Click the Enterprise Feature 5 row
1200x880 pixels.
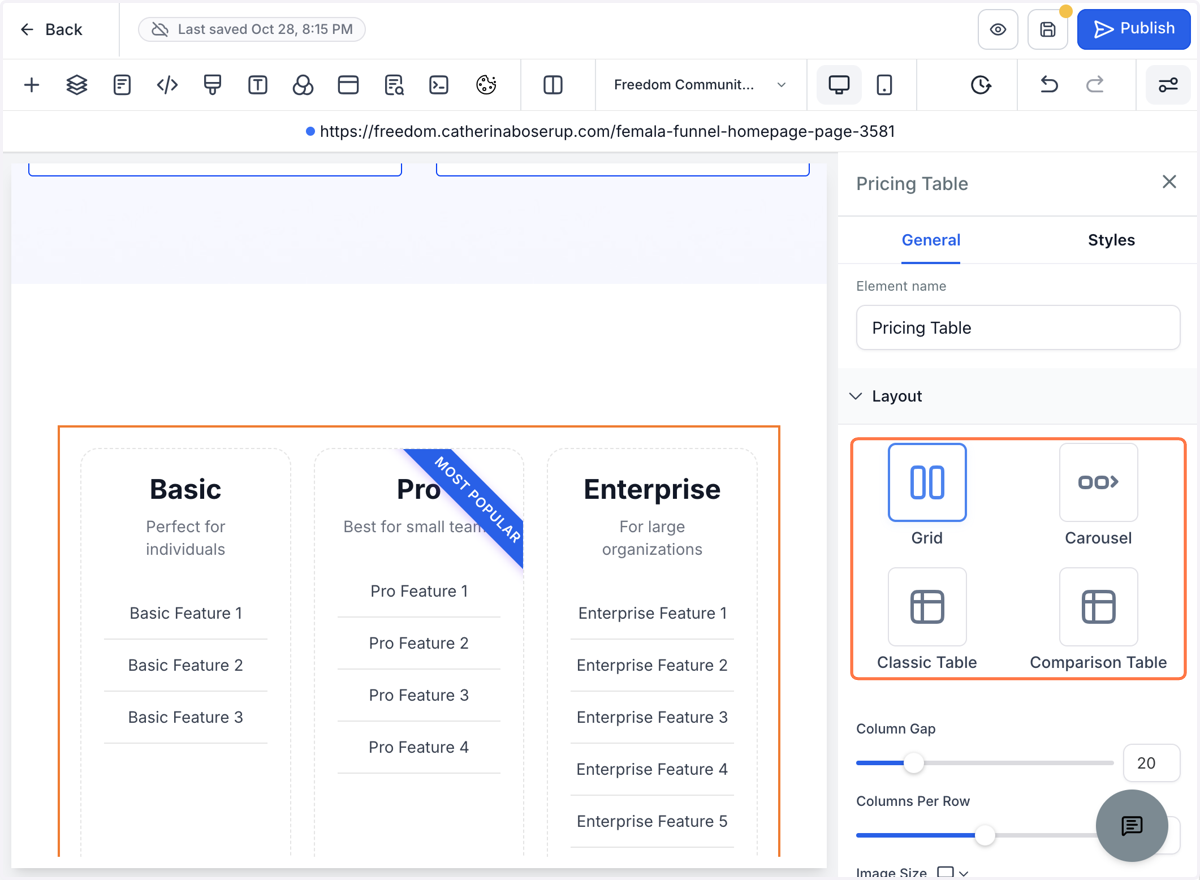652,821
